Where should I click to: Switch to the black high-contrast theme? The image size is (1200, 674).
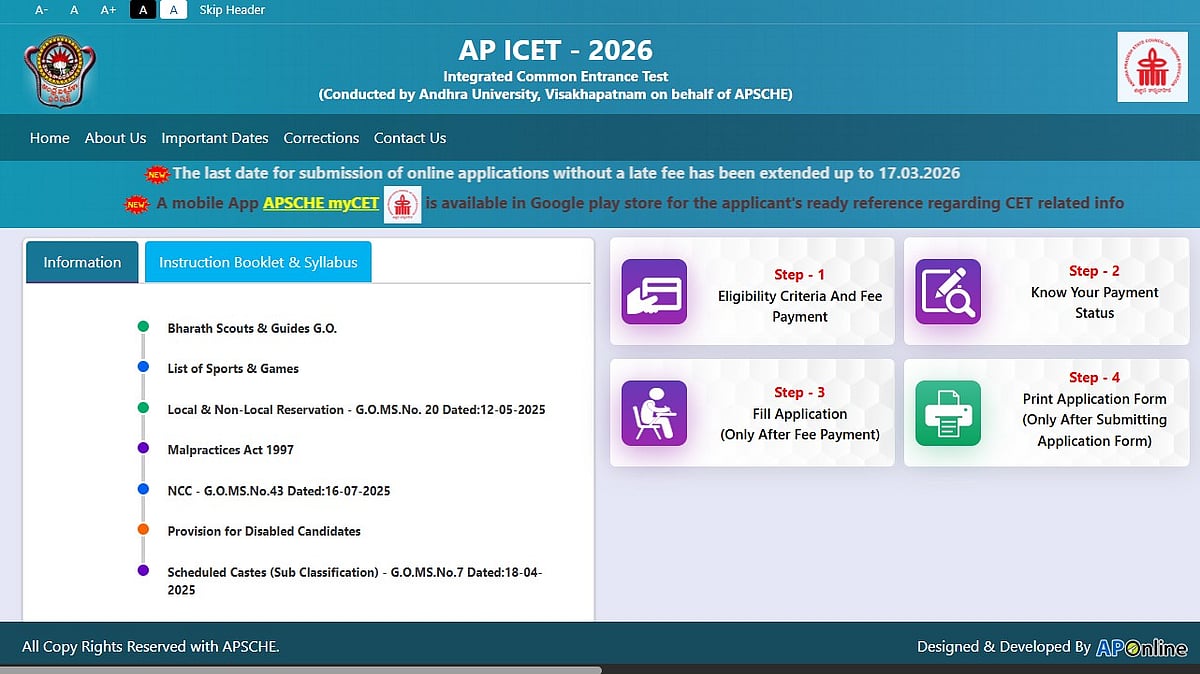pyautogui.click(x=142, y=10)
